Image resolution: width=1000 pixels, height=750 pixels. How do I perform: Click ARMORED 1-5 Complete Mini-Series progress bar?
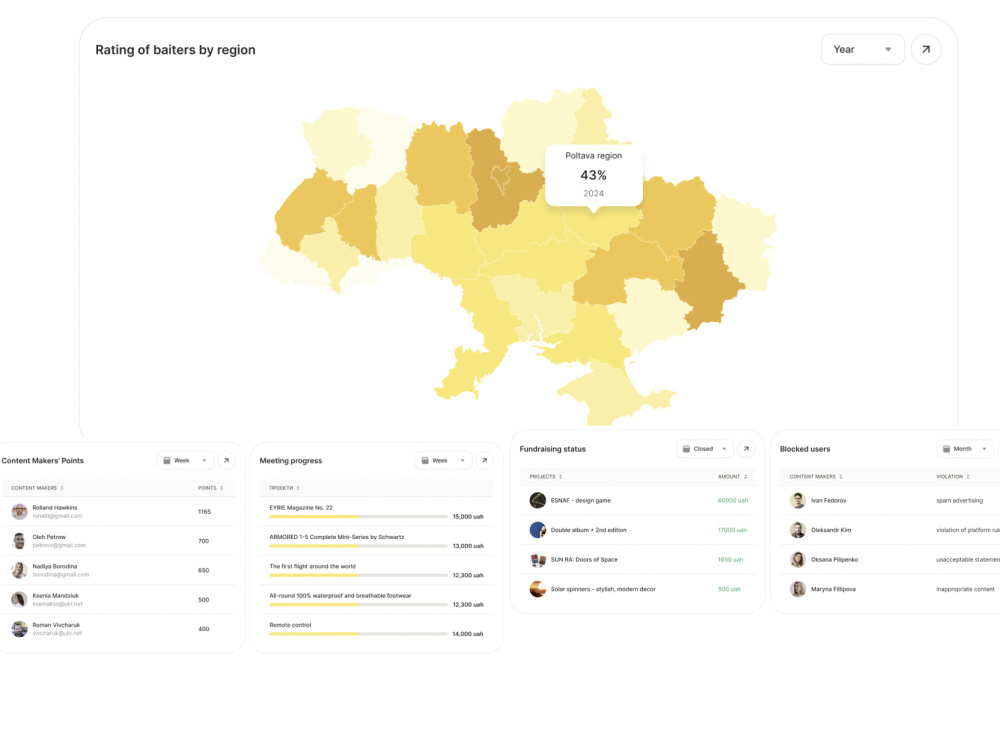coord(358,546)
